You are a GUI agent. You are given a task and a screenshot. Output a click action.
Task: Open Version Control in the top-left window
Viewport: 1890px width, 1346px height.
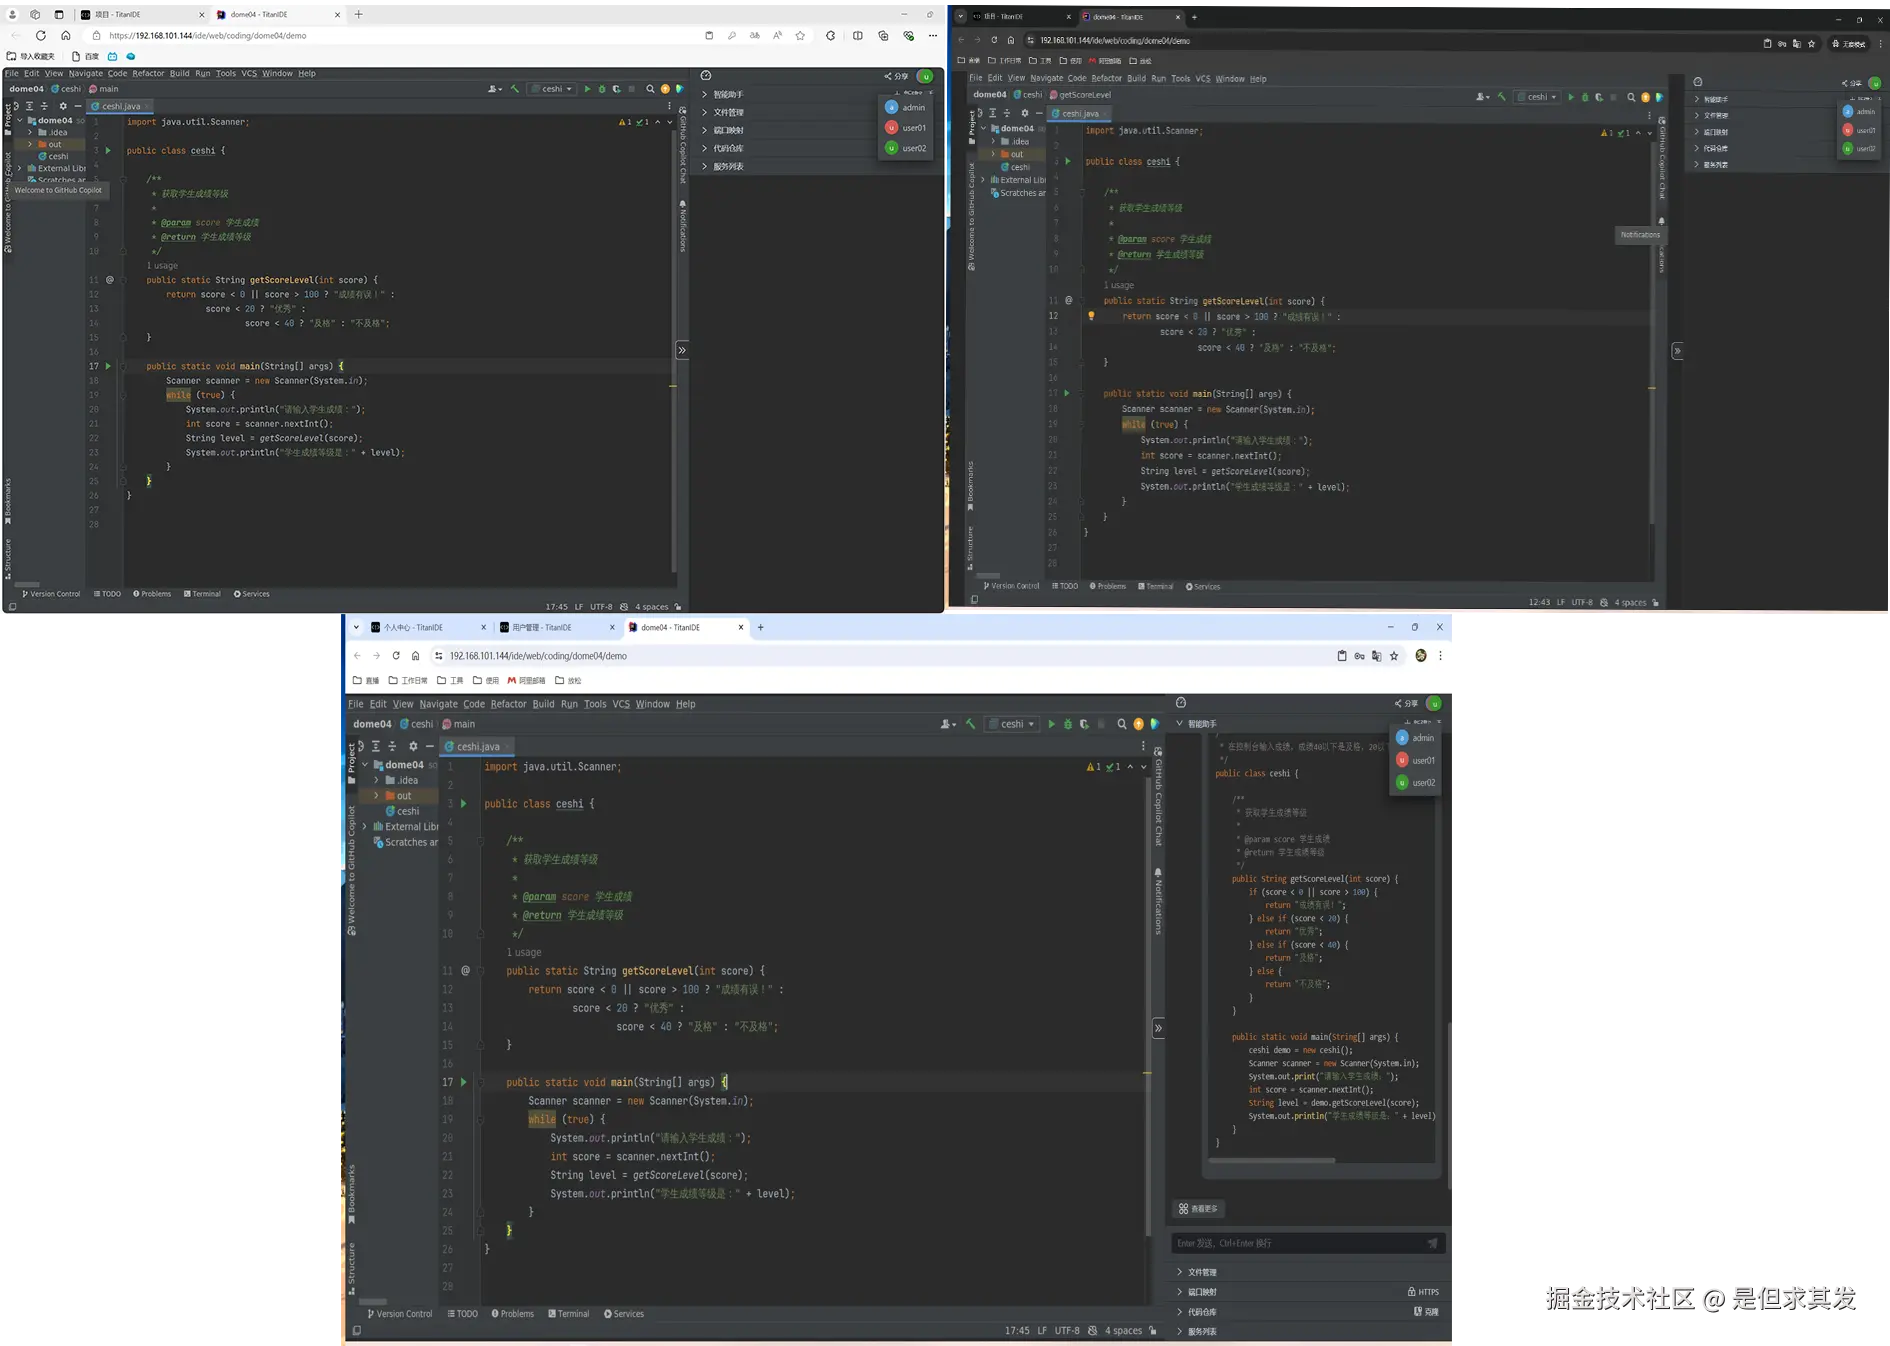[x=51, y=594]
